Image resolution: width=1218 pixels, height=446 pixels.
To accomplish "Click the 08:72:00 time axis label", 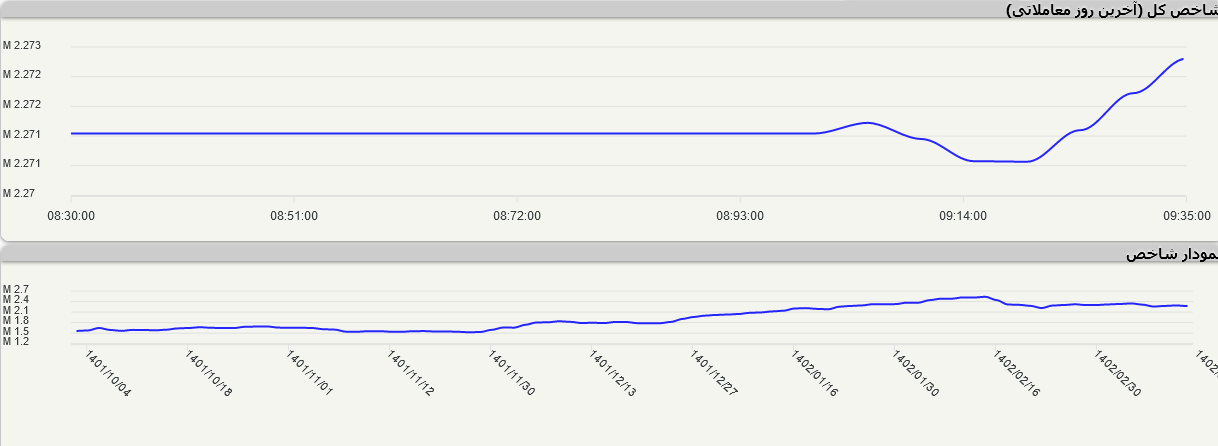I will (x=517, y=215).
